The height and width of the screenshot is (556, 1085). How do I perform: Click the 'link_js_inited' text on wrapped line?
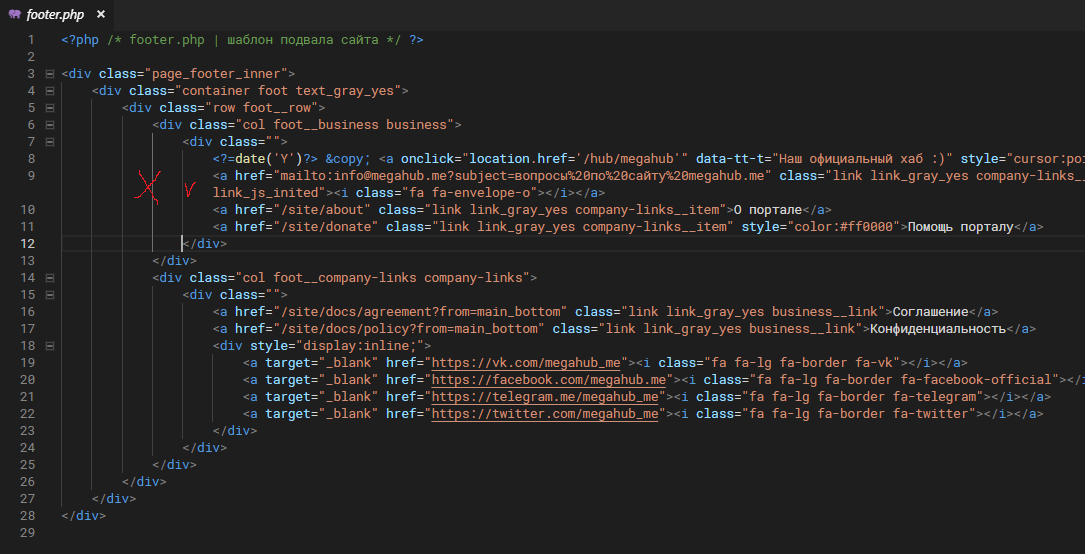pos(265,192)
